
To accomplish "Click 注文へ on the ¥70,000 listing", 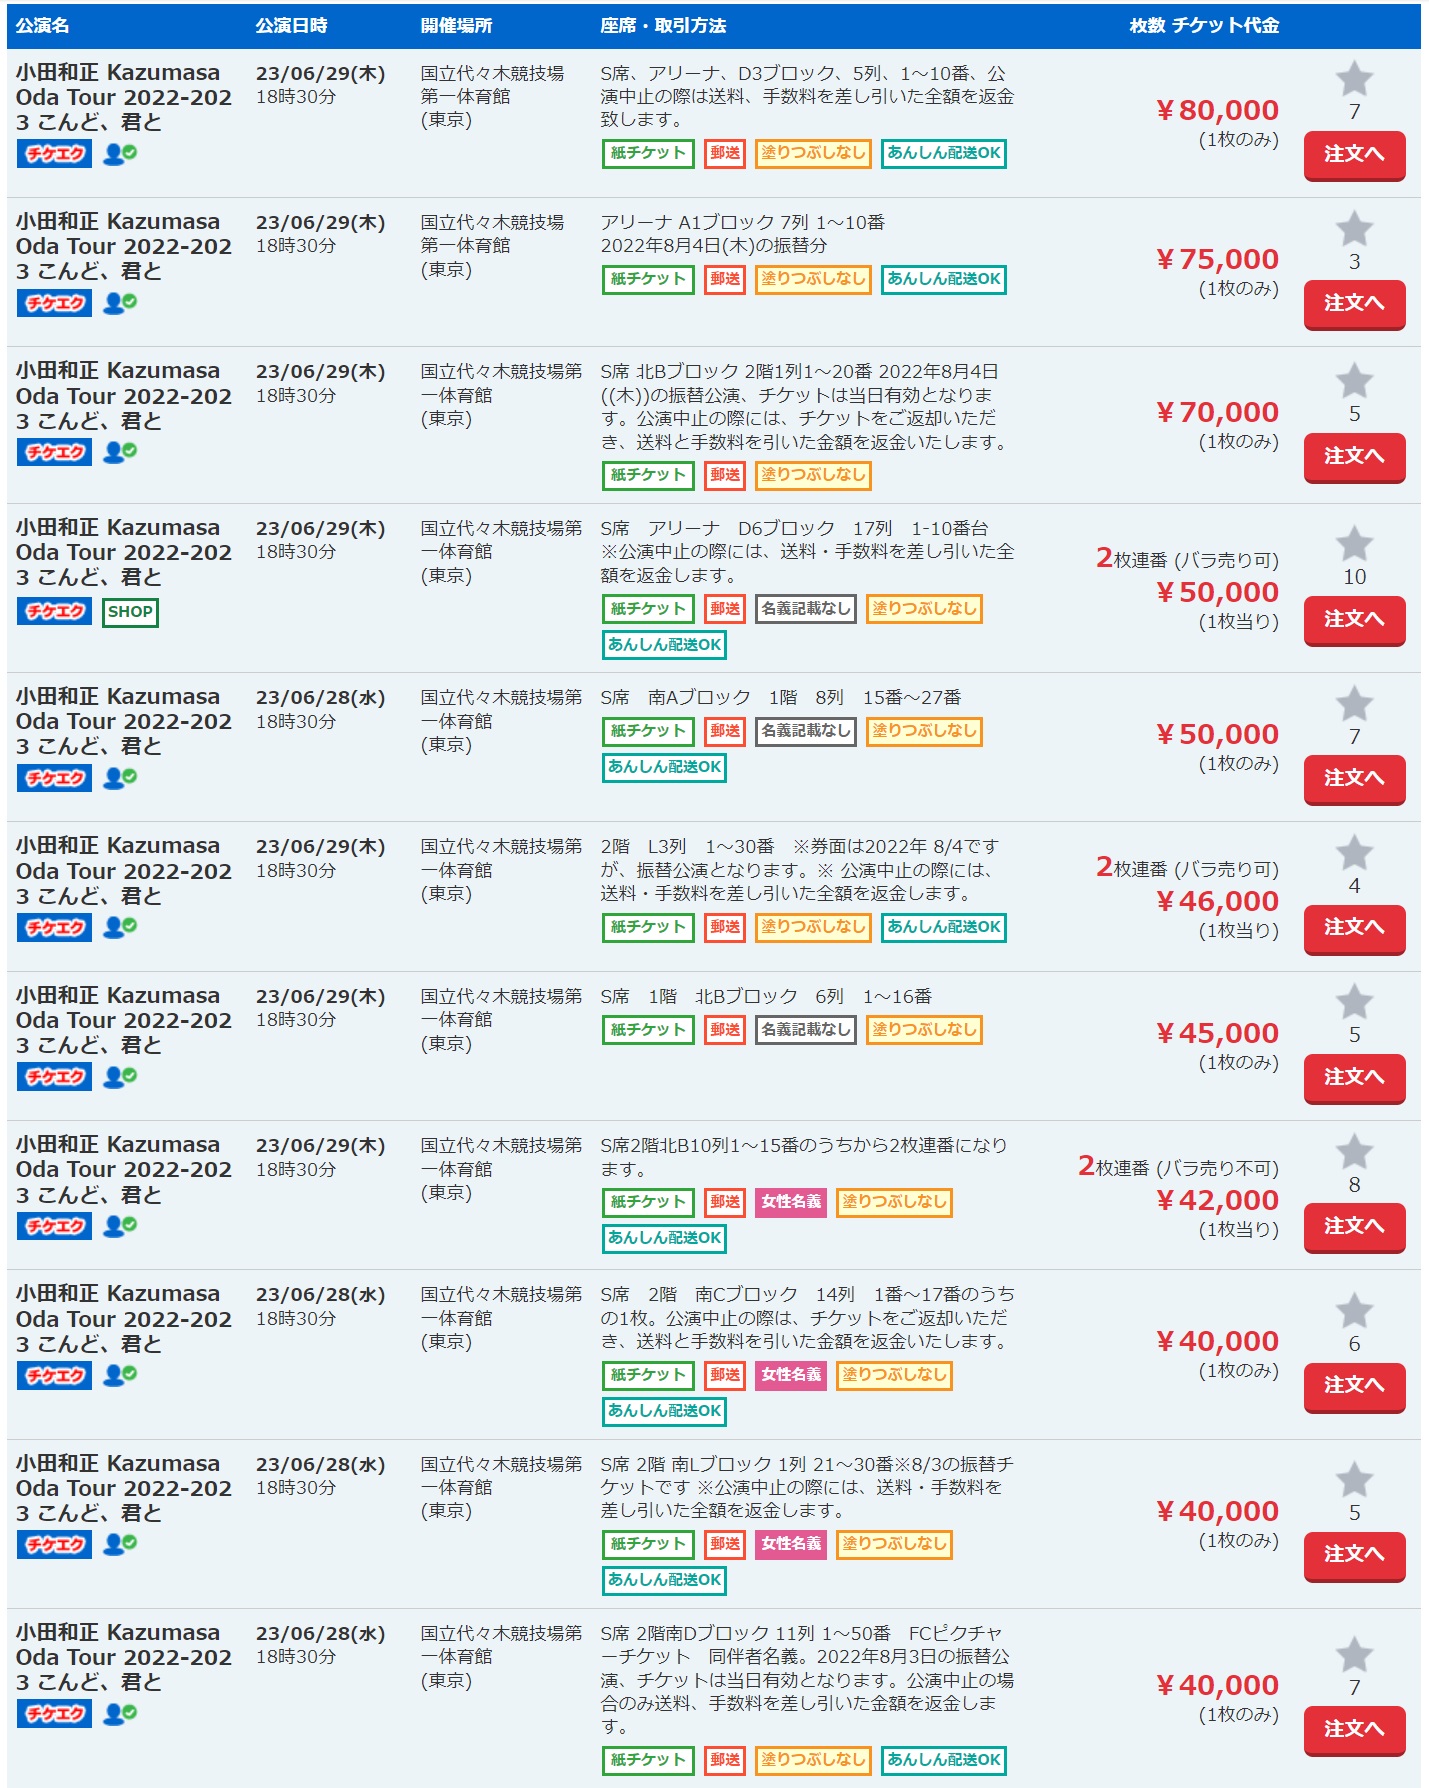I will [x=1354, y=457].
